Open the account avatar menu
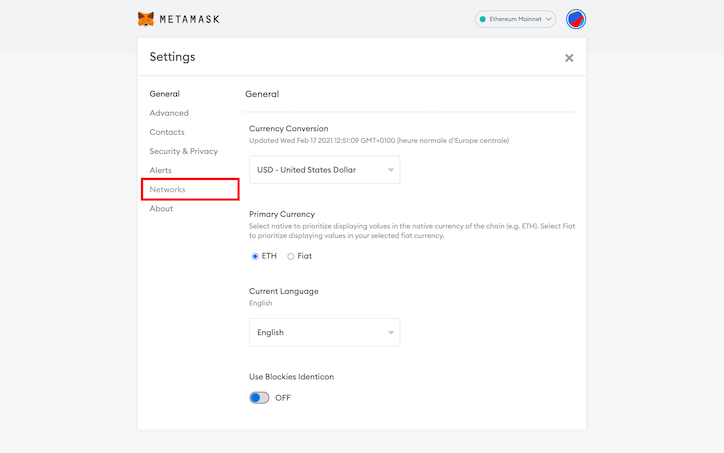 576,19
